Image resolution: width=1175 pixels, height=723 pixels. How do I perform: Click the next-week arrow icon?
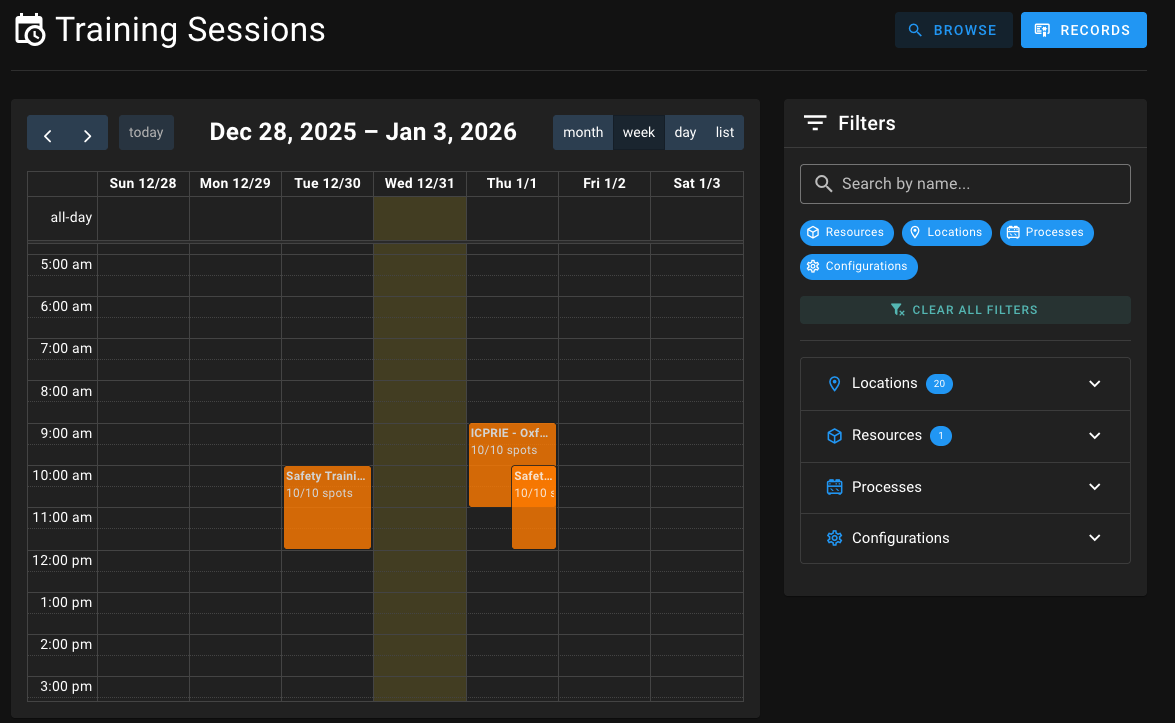87,132
